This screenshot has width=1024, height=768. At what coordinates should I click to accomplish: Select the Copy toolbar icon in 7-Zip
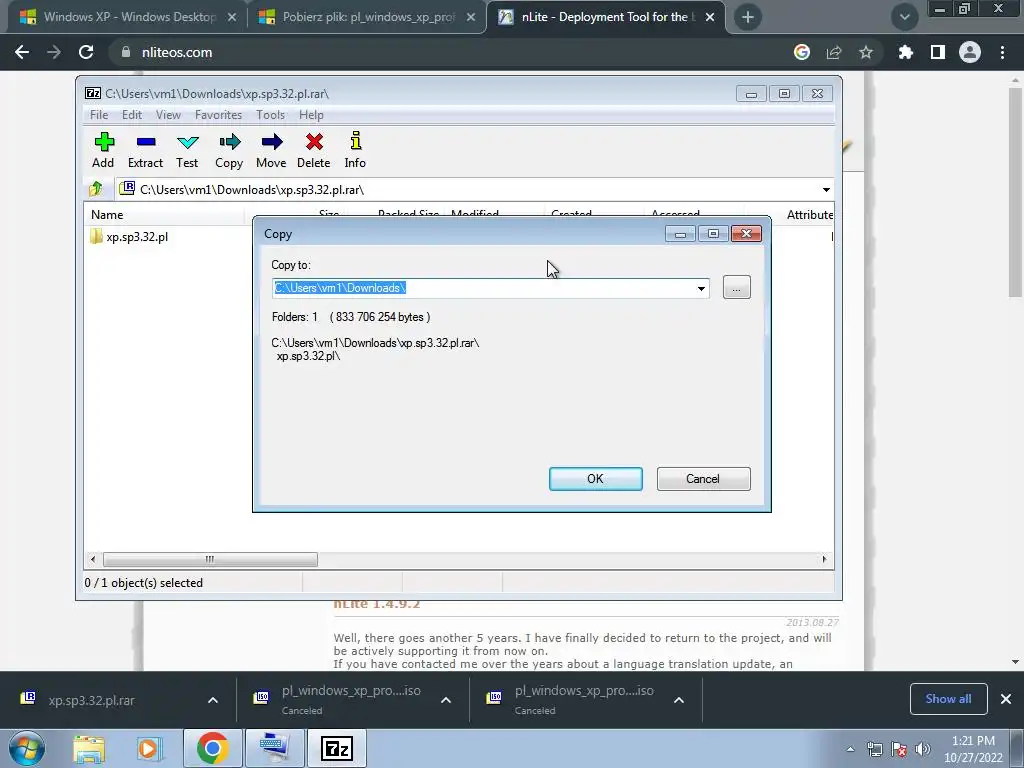[x=229, y=150]
